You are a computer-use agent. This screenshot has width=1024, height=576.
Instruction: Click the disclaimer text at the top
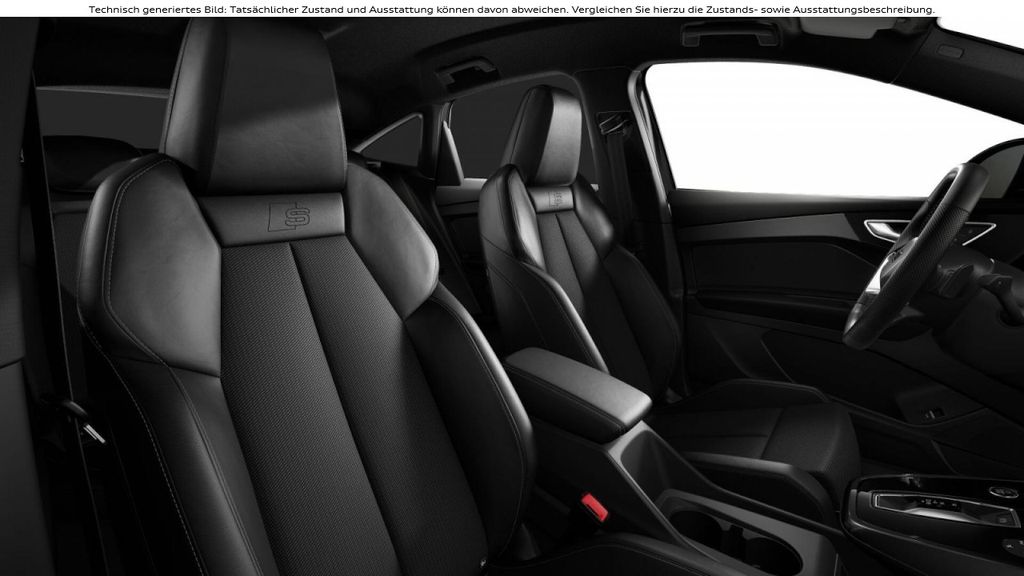coord(512,9)
